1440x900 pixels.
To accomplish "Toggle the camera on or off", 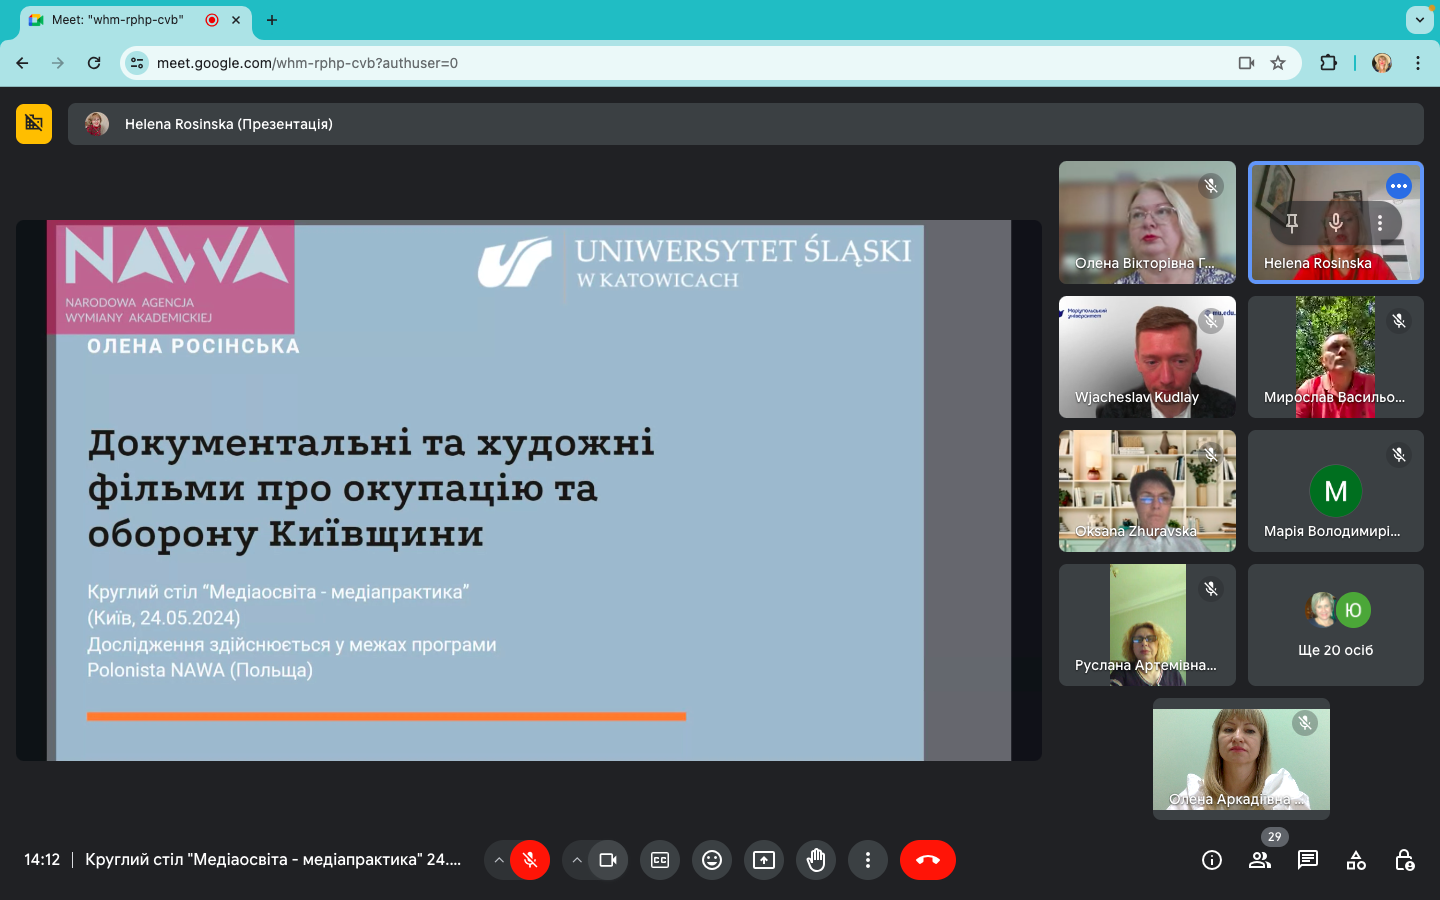I will click(608, 860).
